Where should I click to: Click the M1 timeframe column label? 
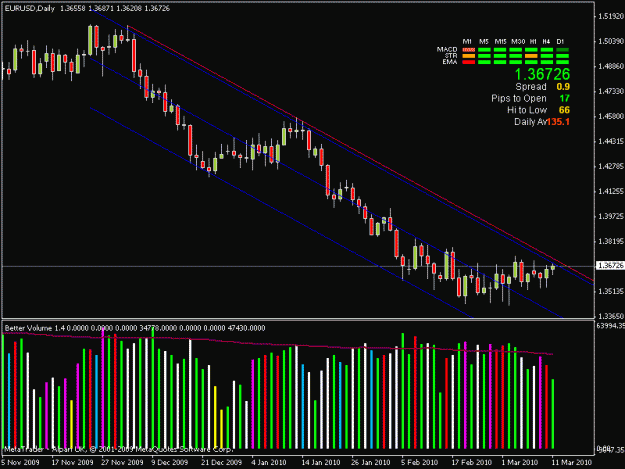coord(467,41)
